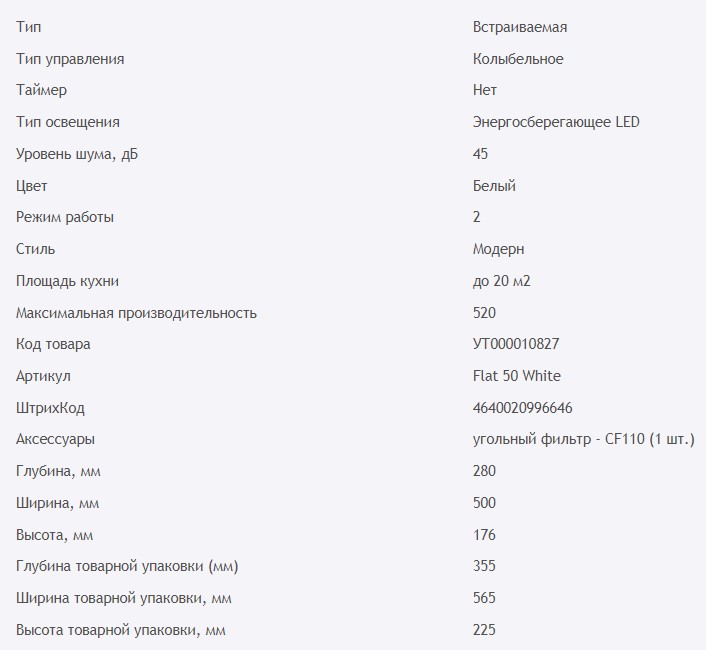Click the "Максимальная производительность" label
Viewport: 706px width, 650px height.
(x=136, y=313)
